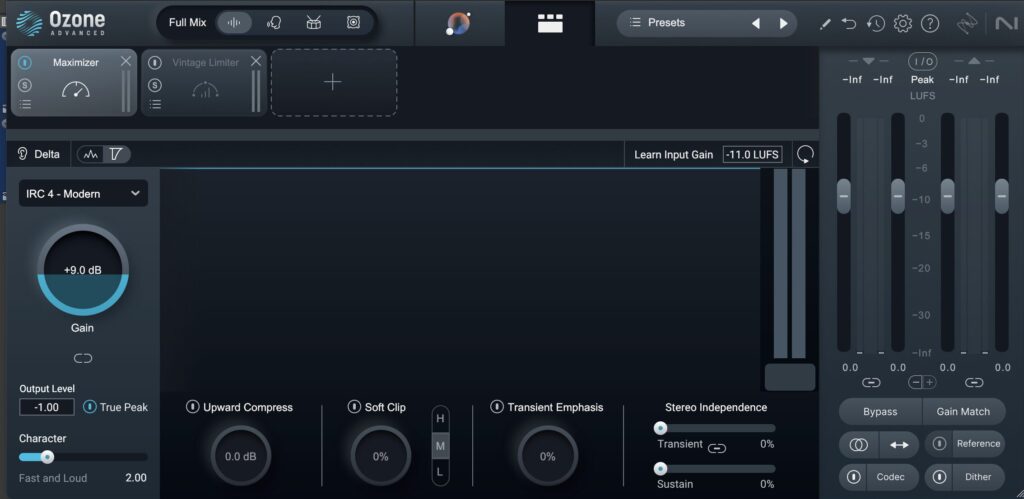Select the drums target icon
This screenshot has width=1024, height=499.
[x=313, y=22]
